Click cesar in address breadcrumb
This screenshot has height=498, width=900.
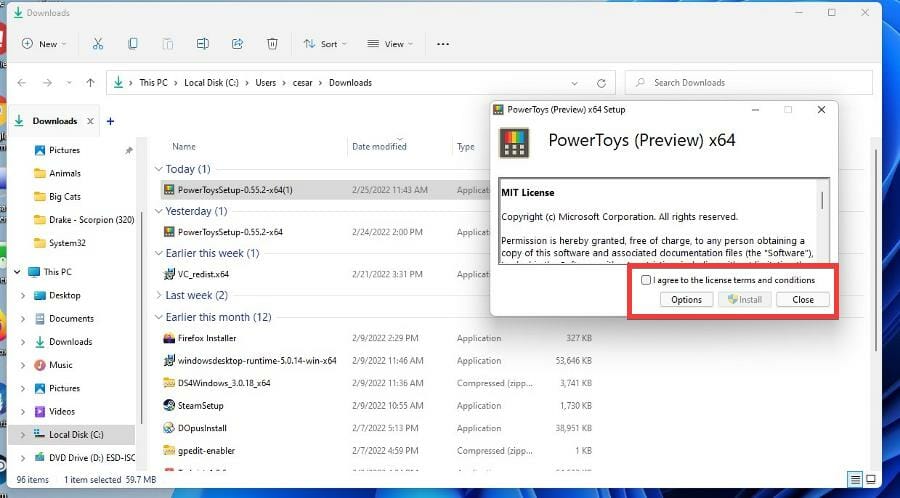point(302,83)
